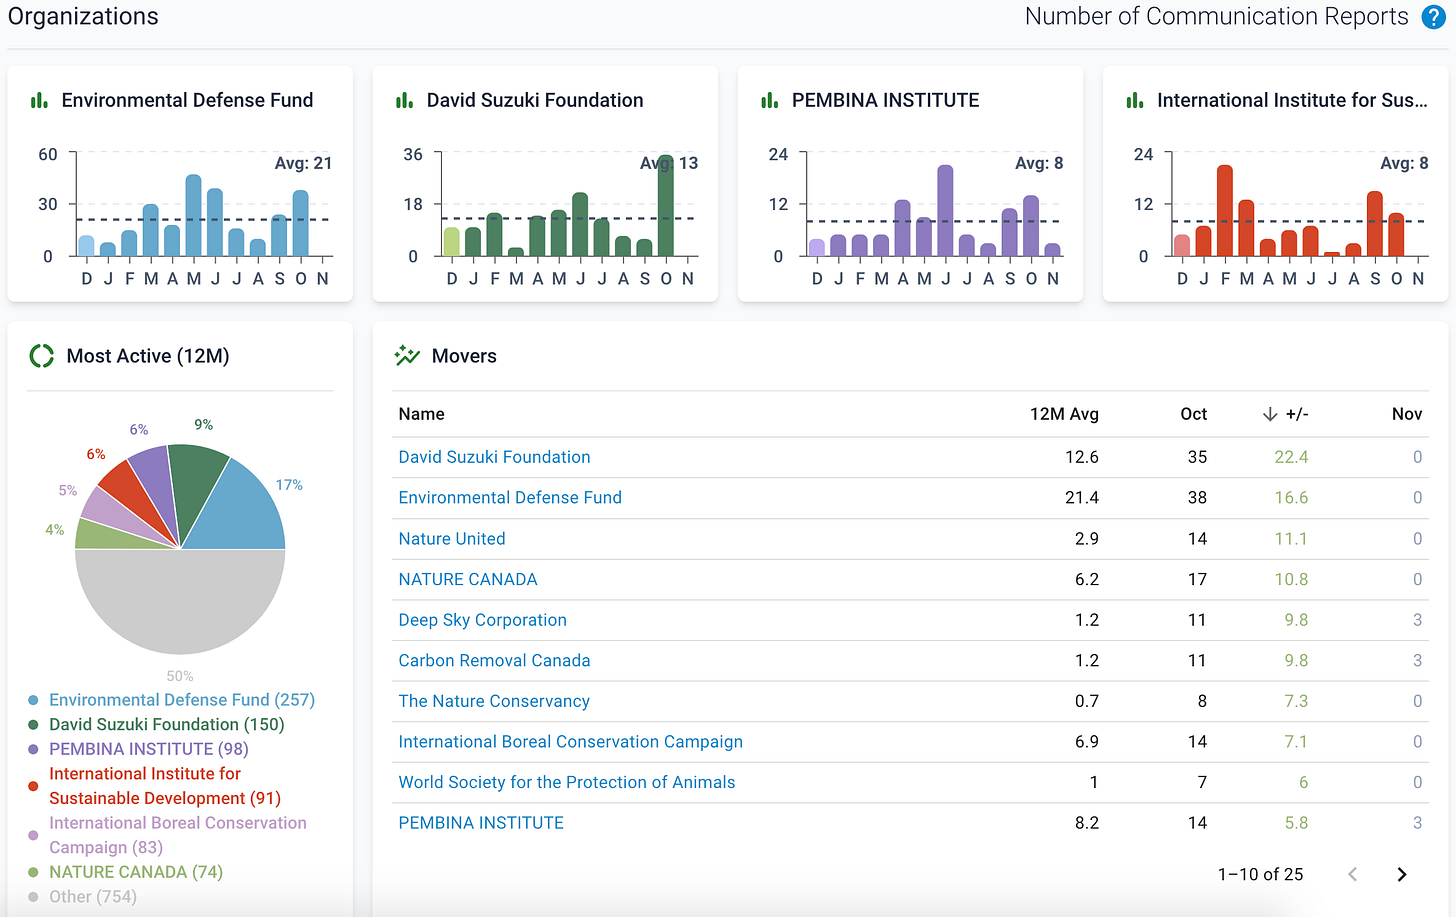The image size is (1456, 917).
Task: Open David Suzuki Foundation in Movers table
Action: (494, 457)
